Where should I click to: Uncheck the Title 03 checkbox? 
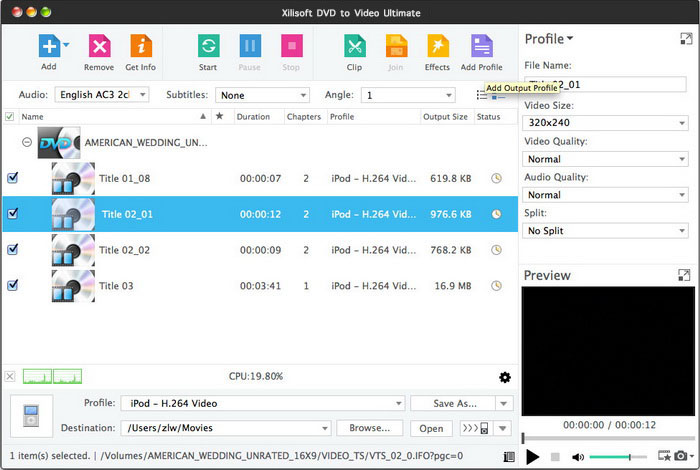pos(12,285)
